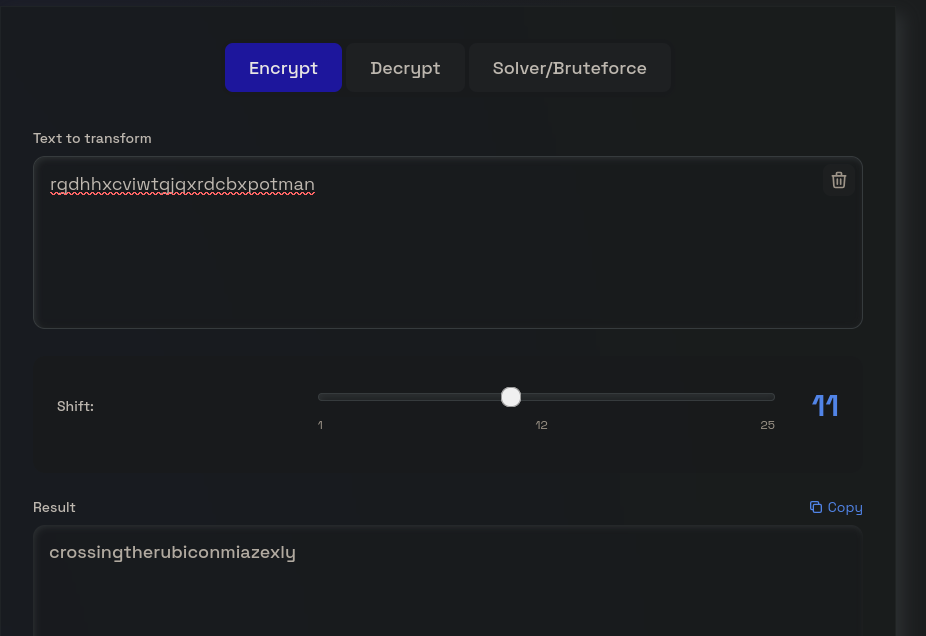Screen dimensions: 926x636
Task: Click the Text to transform label
Action: 92,138
